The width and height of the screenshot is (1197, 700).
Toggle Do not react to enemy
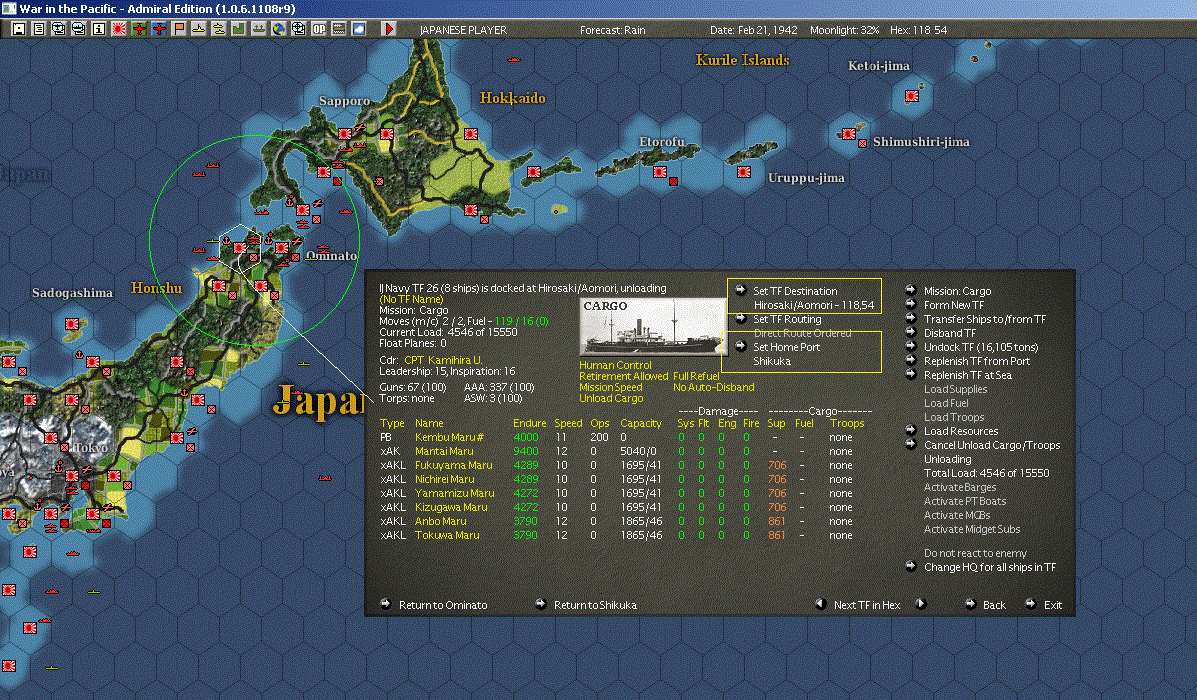(975, 553)
